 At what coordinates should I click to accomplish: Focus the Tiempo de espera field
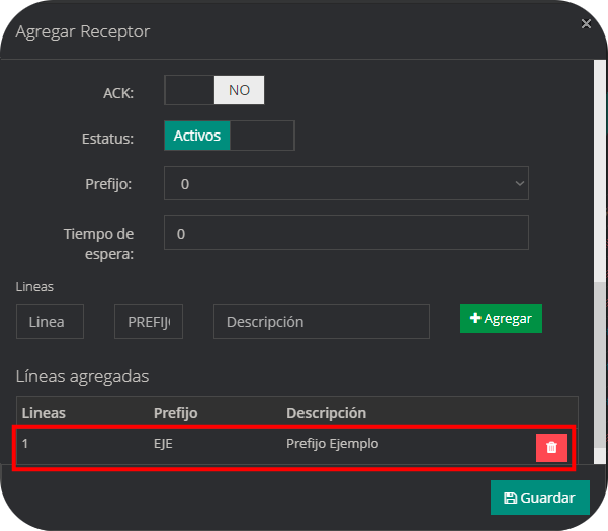[346, 234]
